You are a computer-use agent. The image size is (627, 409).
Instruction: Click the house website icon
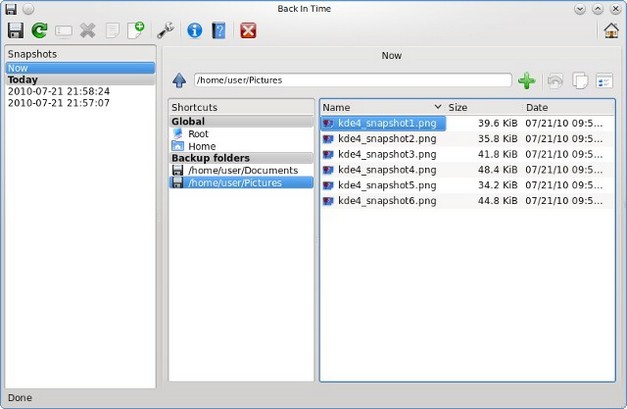(x=611, y=30)
